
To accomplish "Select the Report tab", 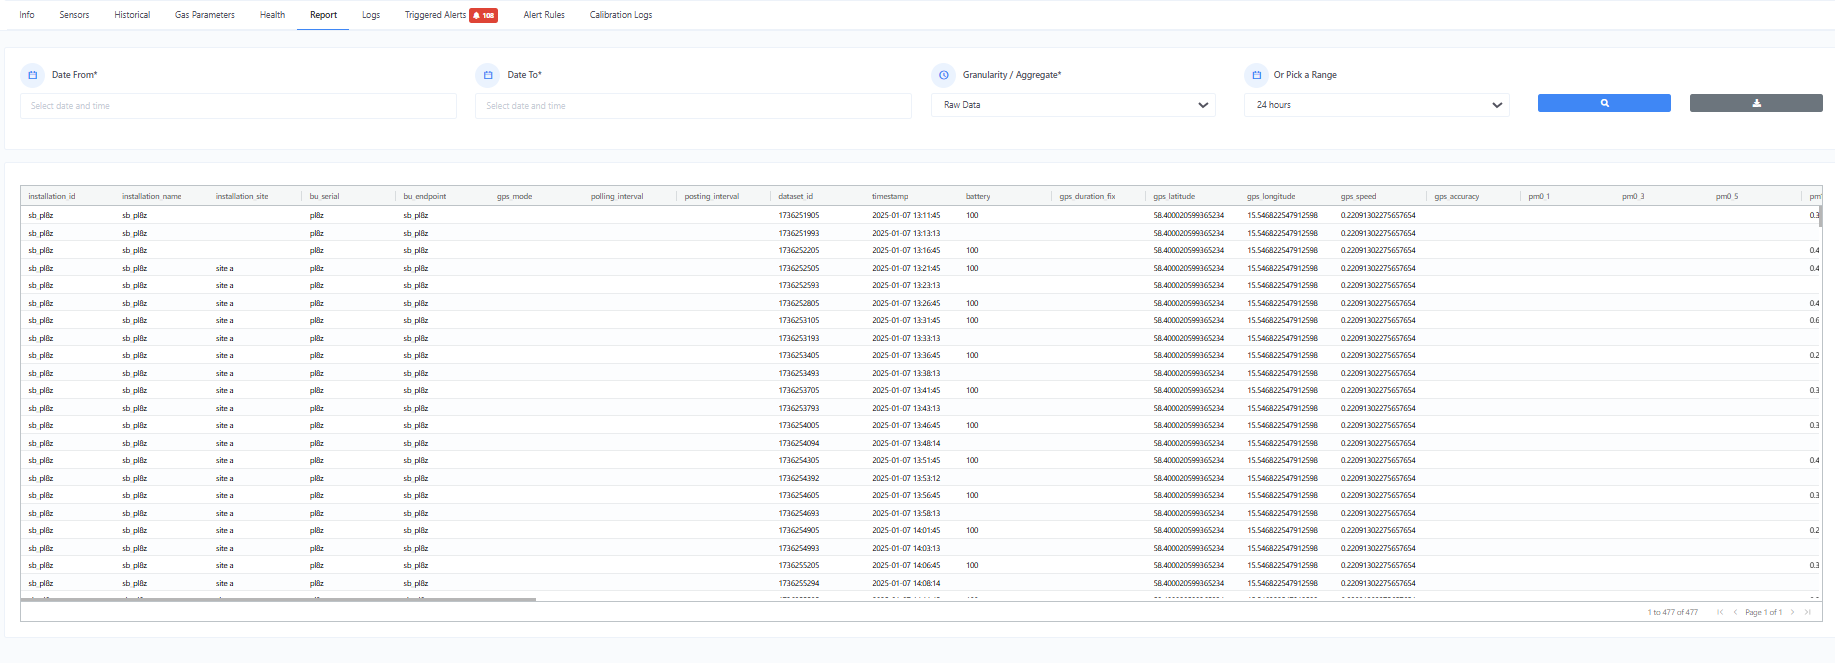I will coord(323,15).
